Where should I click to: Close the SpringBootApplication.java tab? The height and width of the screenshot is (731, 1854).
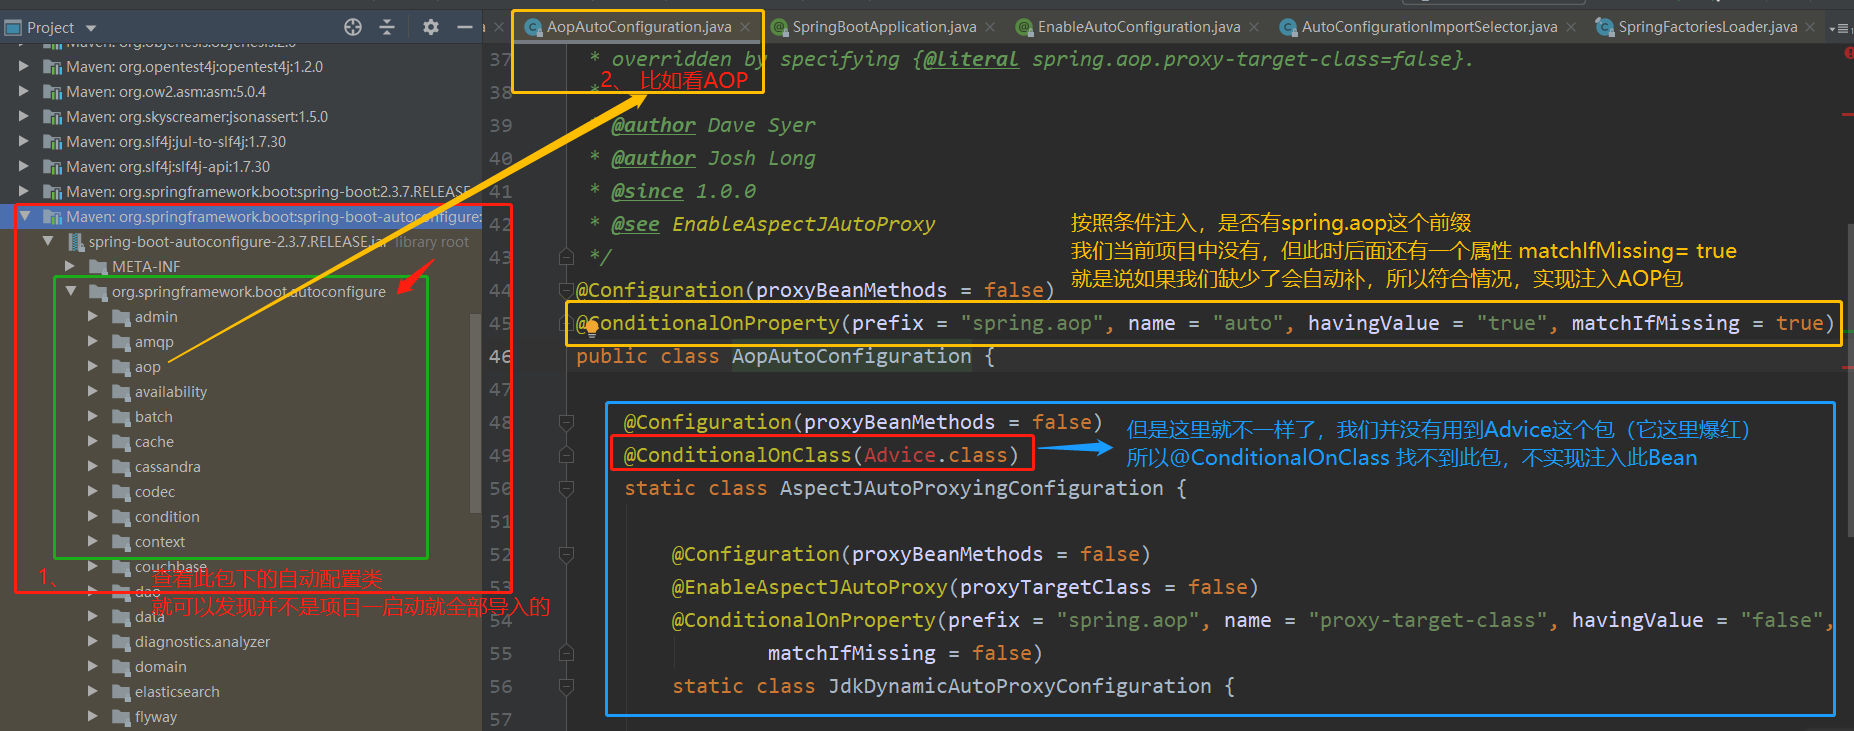(x=990, y=27)
